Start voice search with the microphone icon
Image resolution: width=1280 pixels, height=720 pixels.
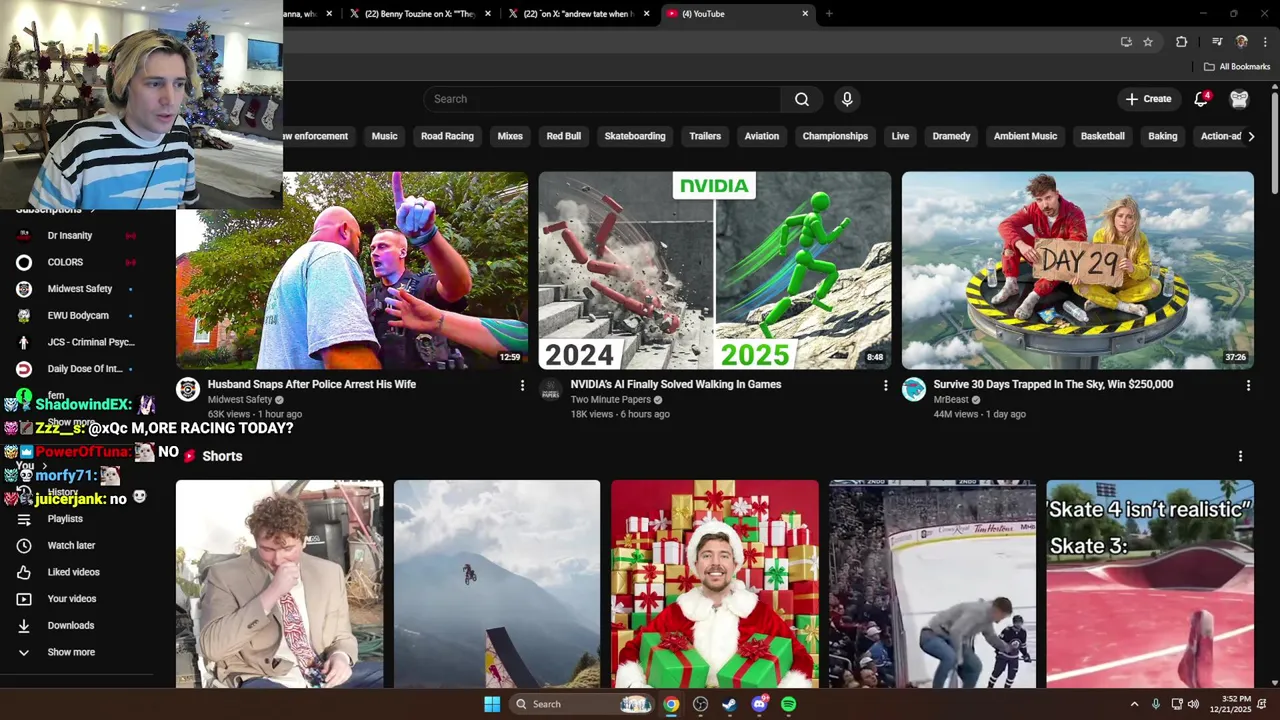coord(847,99)
